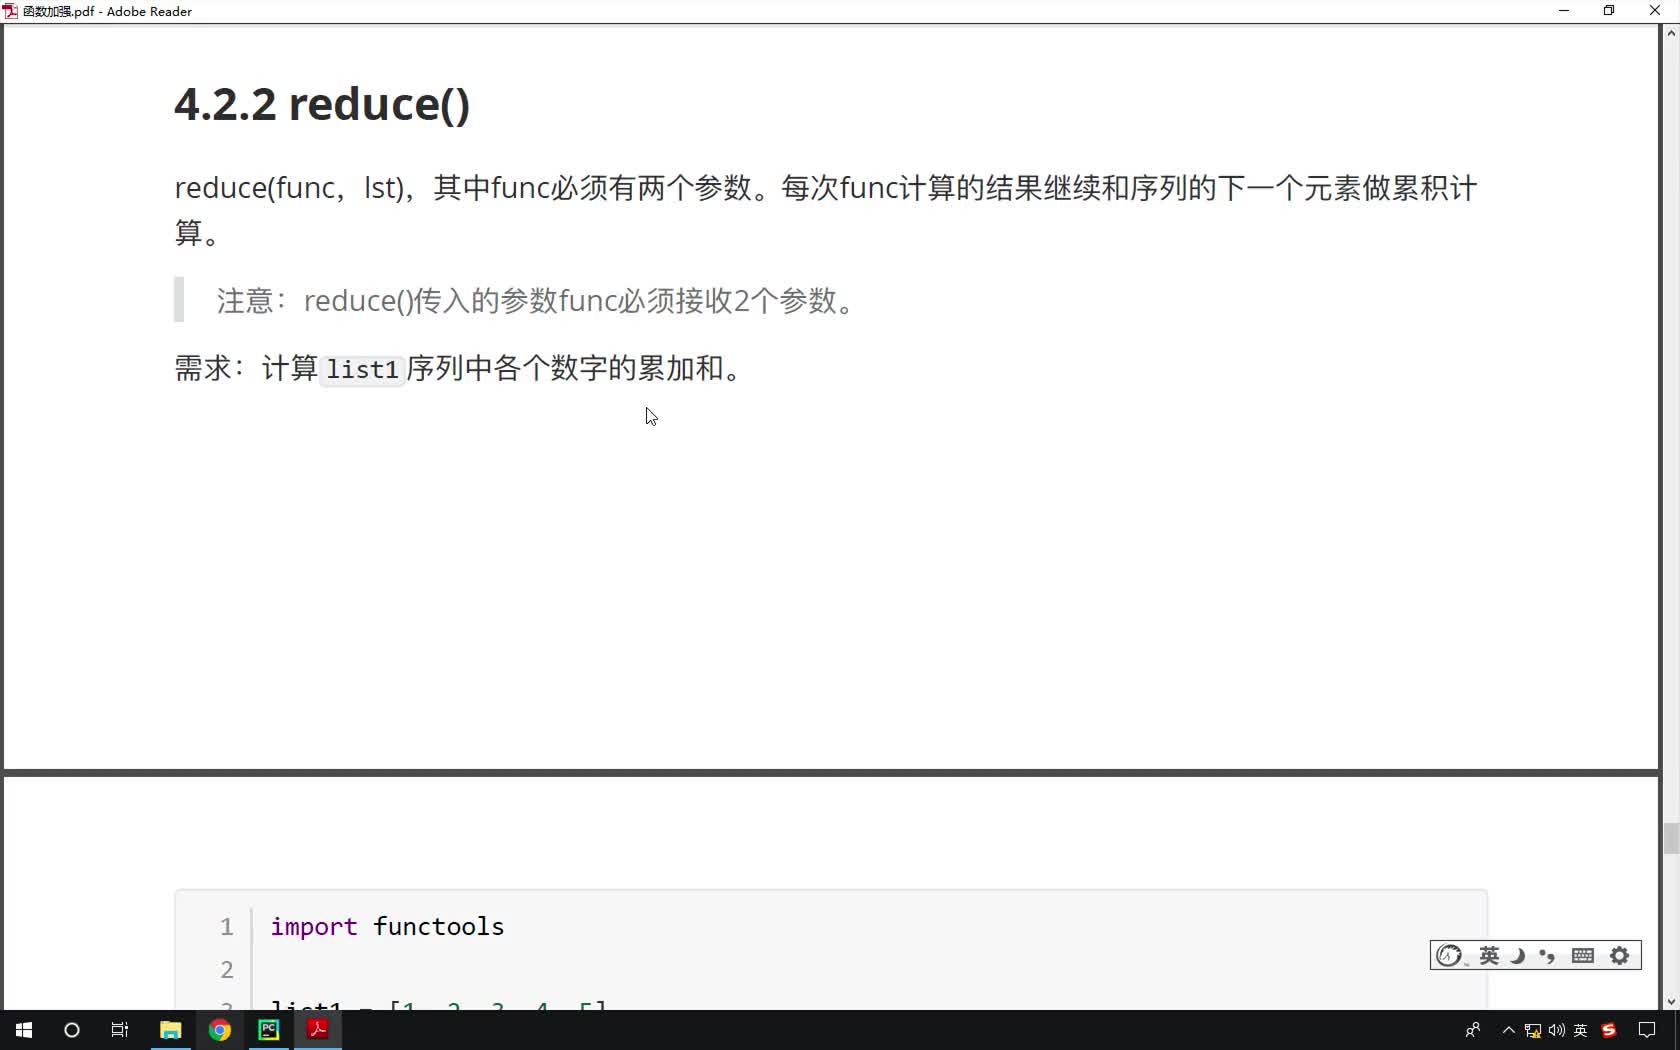Toggle Chinese/English mode in IME toolbar
This screenshot has width=1680, height=1050.
pyautogui.click(x=1489, y=956)
